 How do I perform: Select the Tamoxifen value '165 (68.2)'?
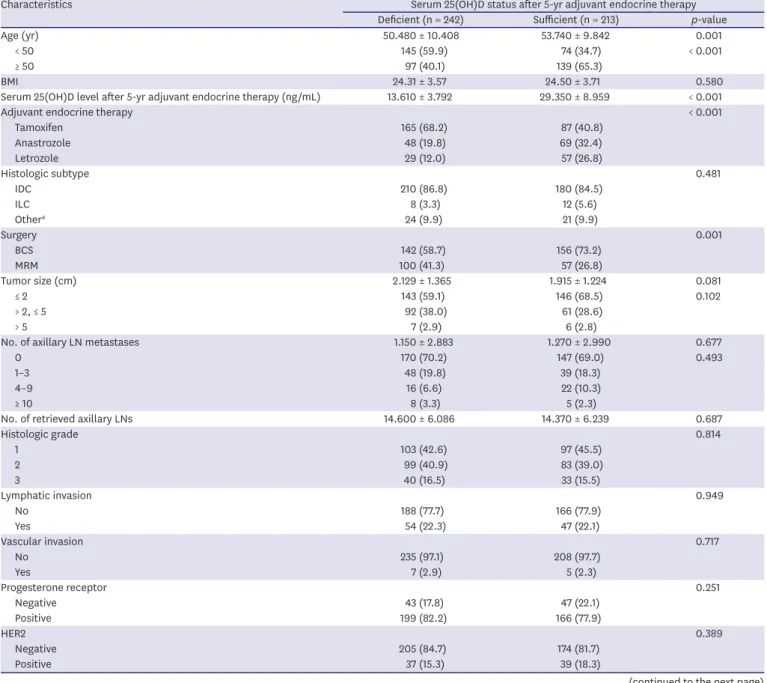coord(424,128)
